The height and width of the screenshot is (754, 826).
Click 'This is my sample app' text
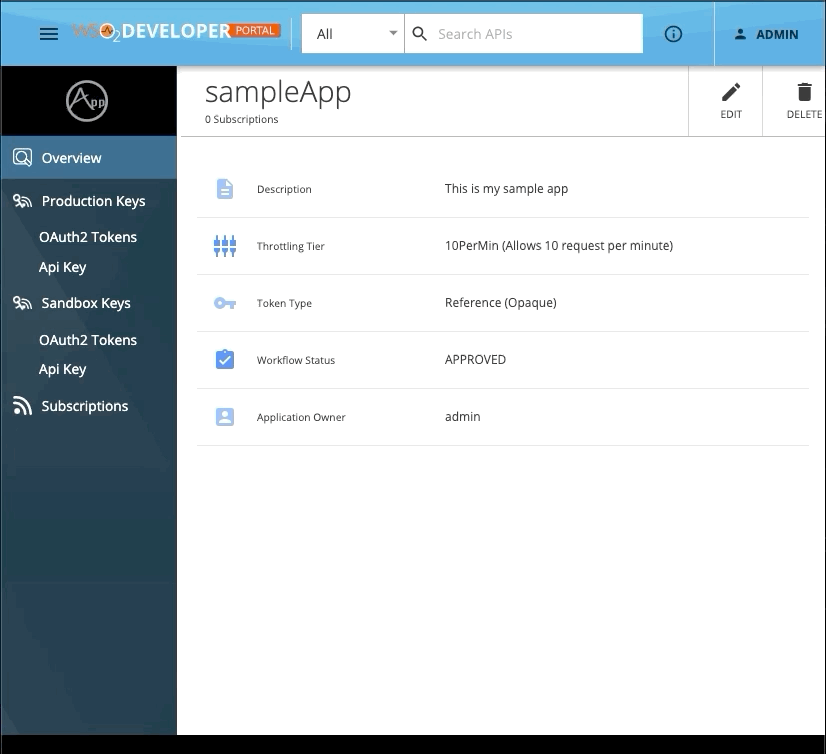tap(506, 189)
